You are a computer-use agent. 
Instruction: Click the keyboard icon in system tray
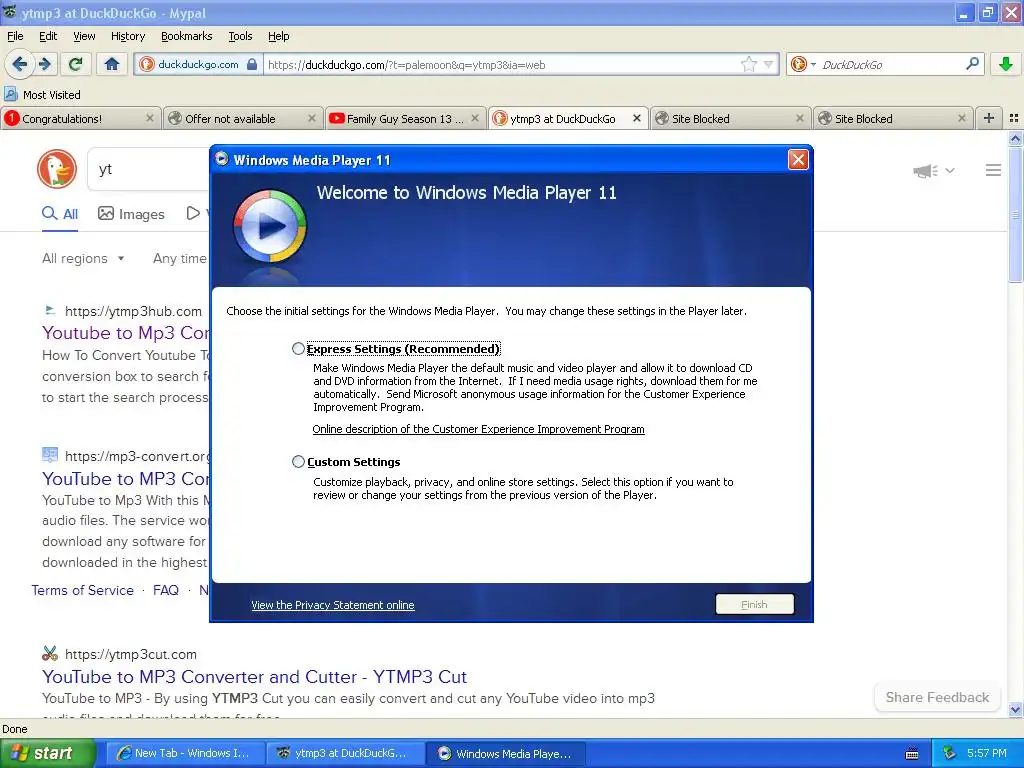pos(912,754)
